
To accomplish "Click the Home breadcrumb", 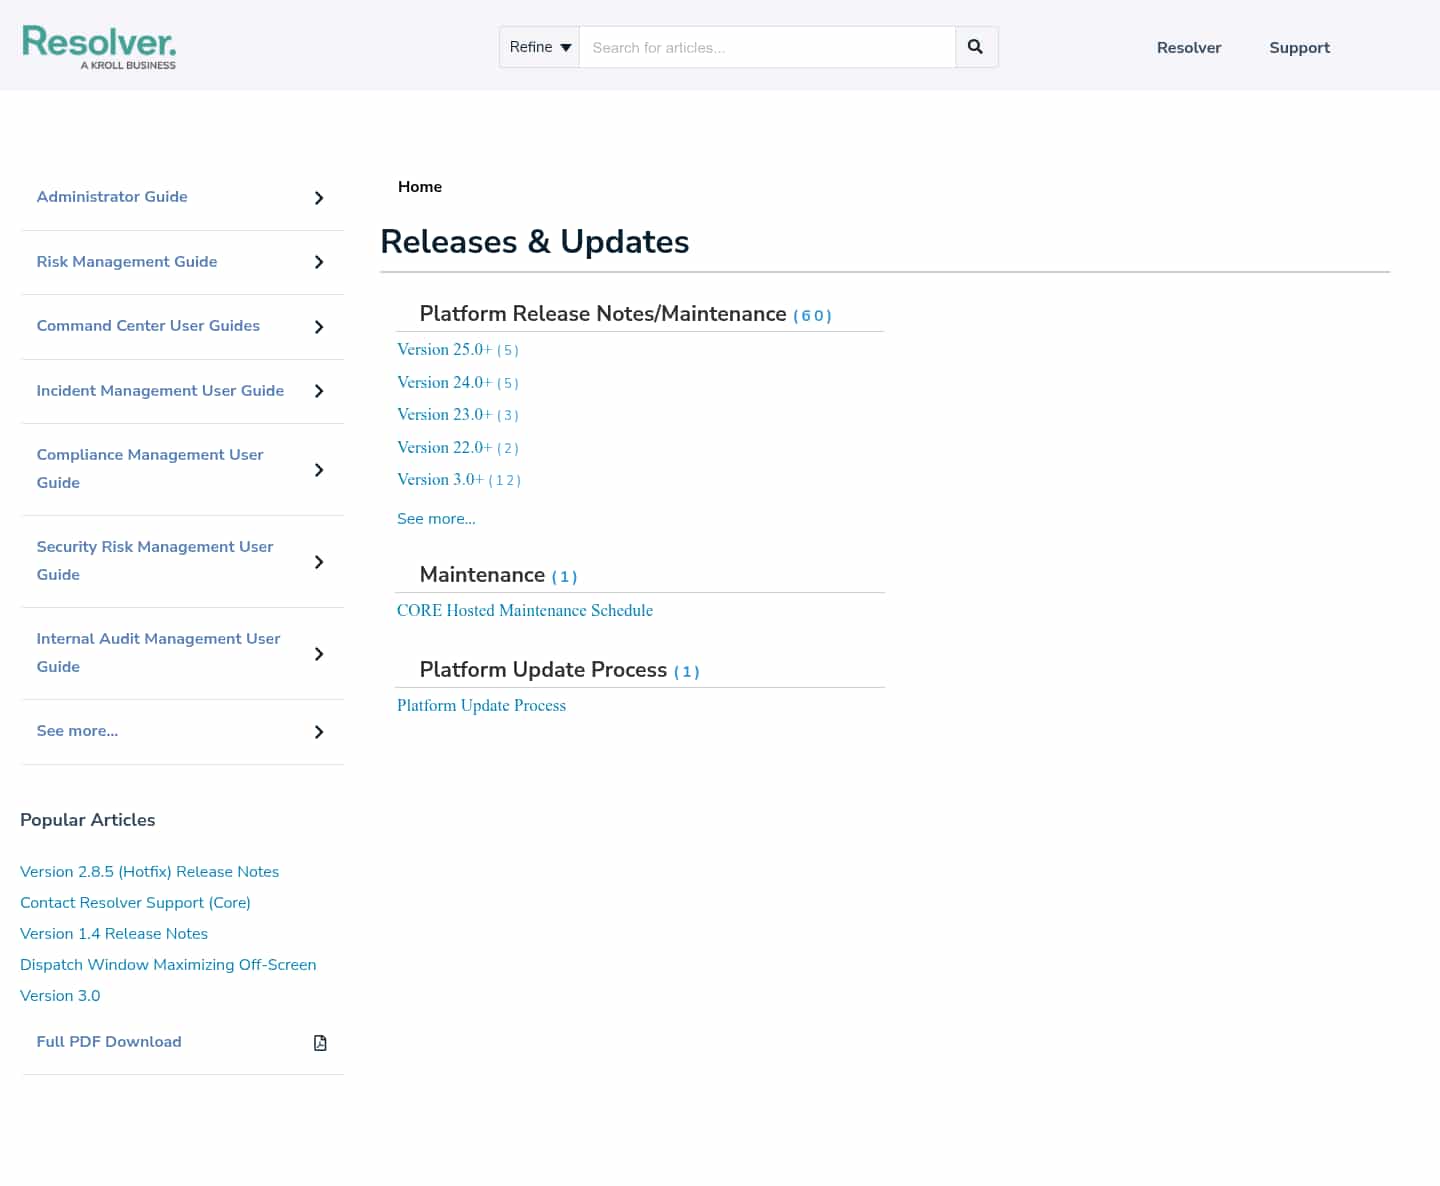I will point(420,186).
